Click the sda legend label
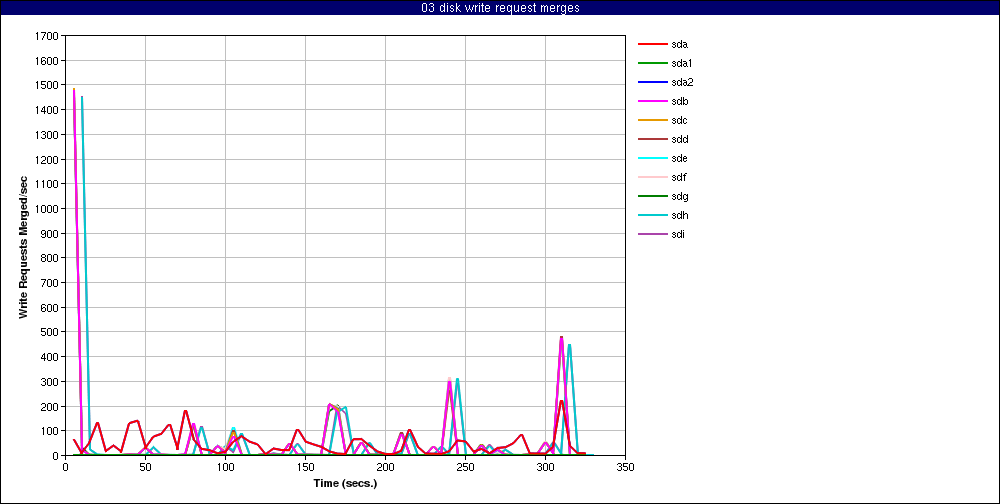The height and width of the screenshot is (504, 1000). click(x=679, y=45)
